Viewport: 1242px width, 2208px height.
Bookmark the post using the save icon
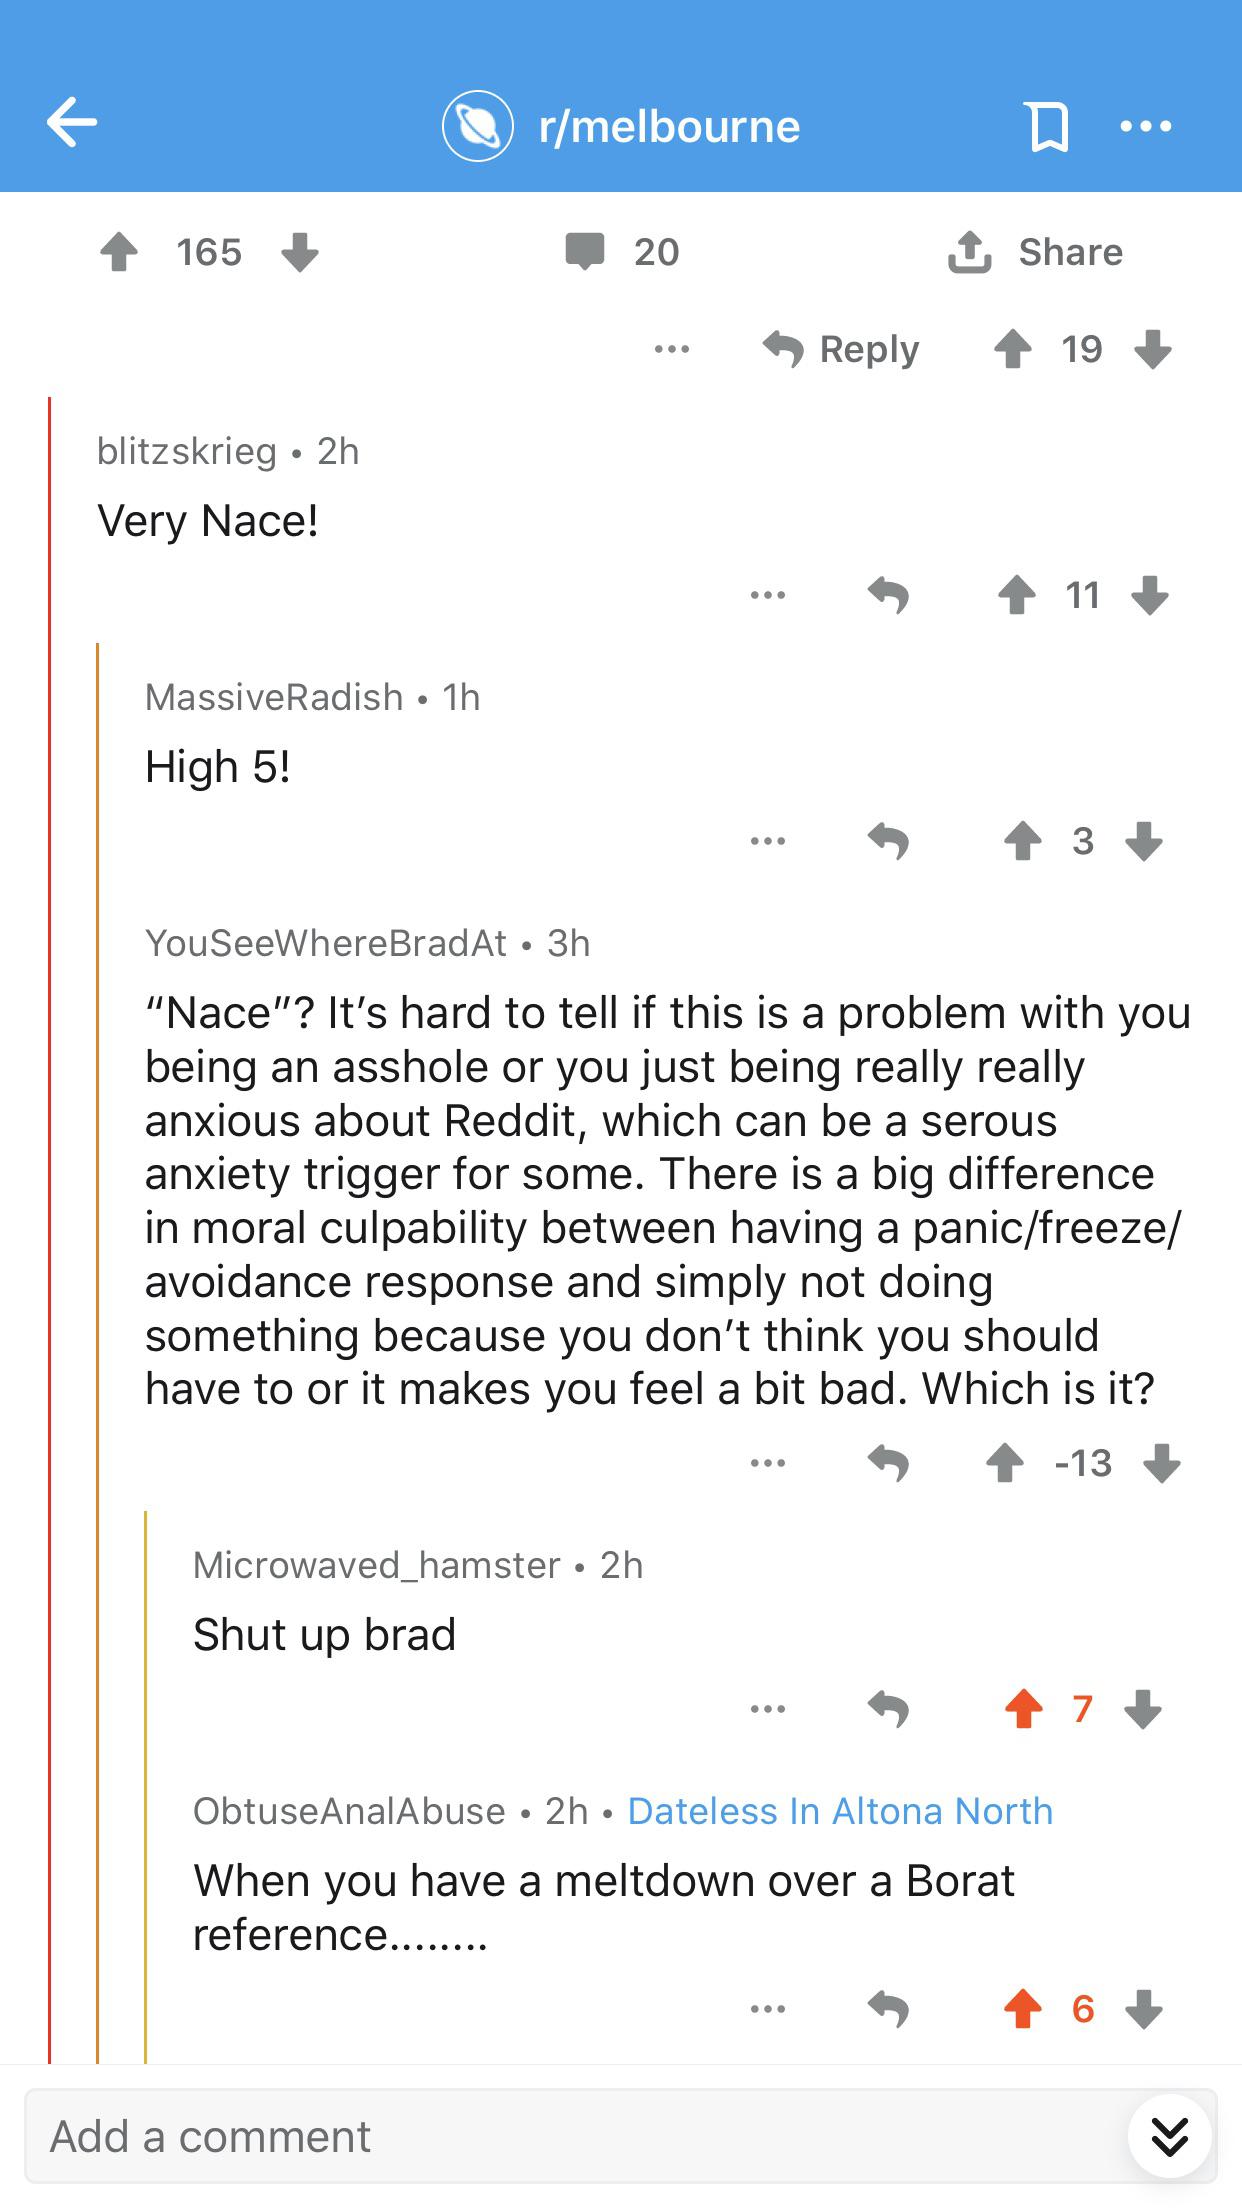coord(1046,125)
